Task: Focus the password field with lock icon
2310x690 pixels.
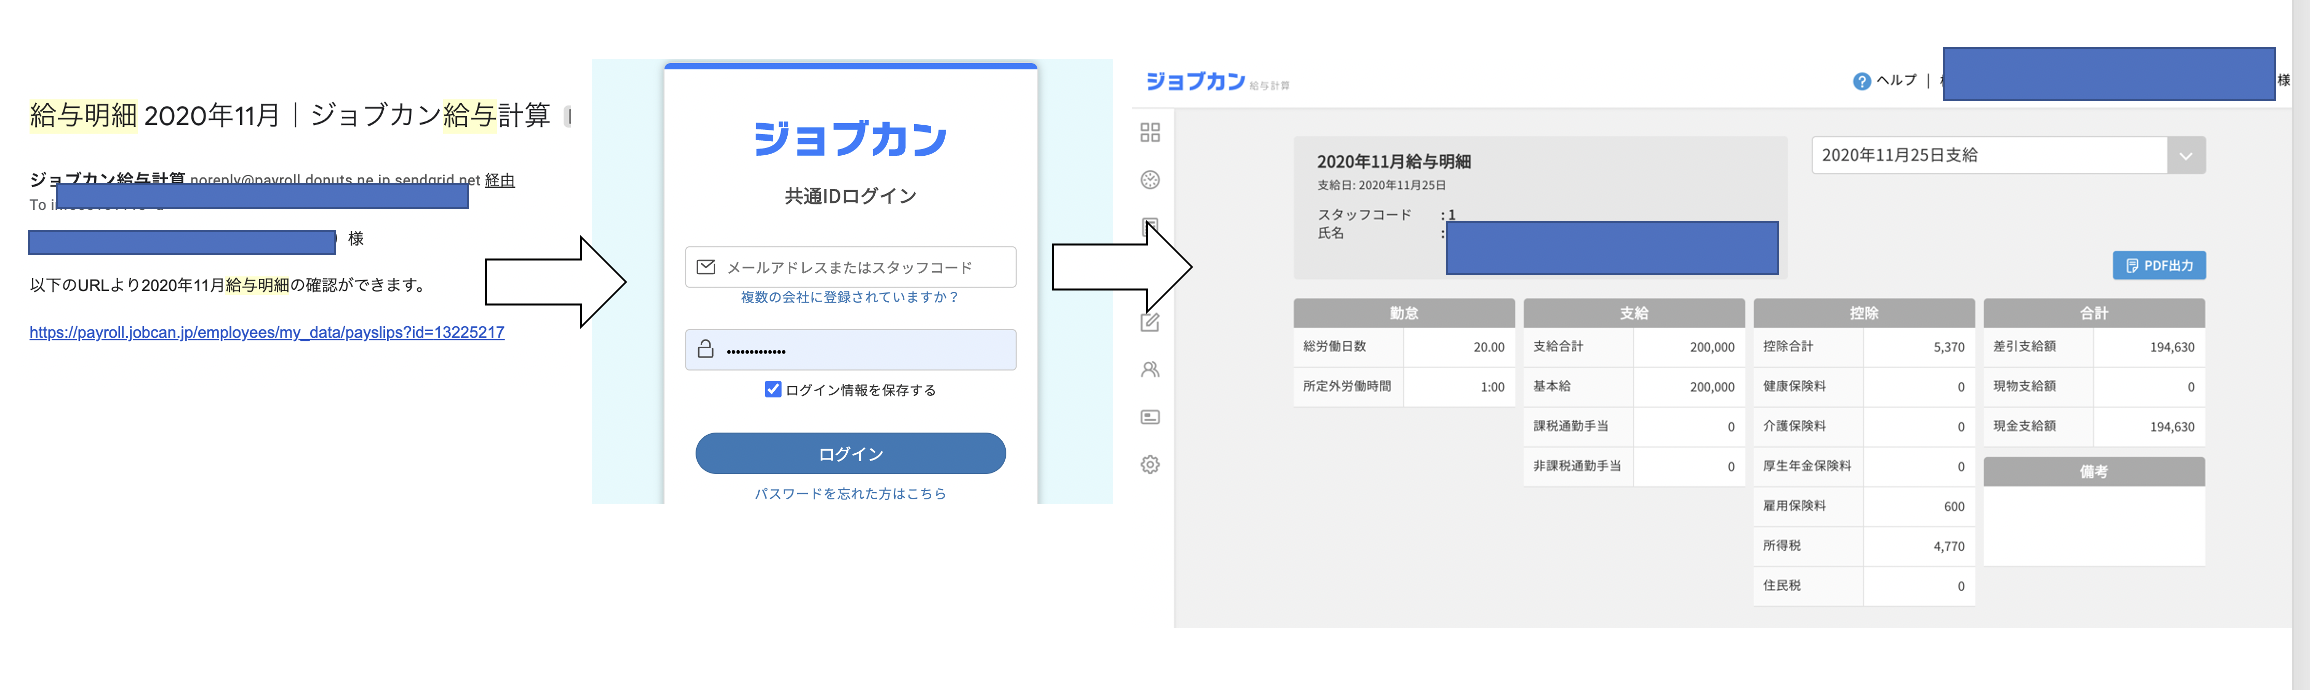Action: (850, 350)
